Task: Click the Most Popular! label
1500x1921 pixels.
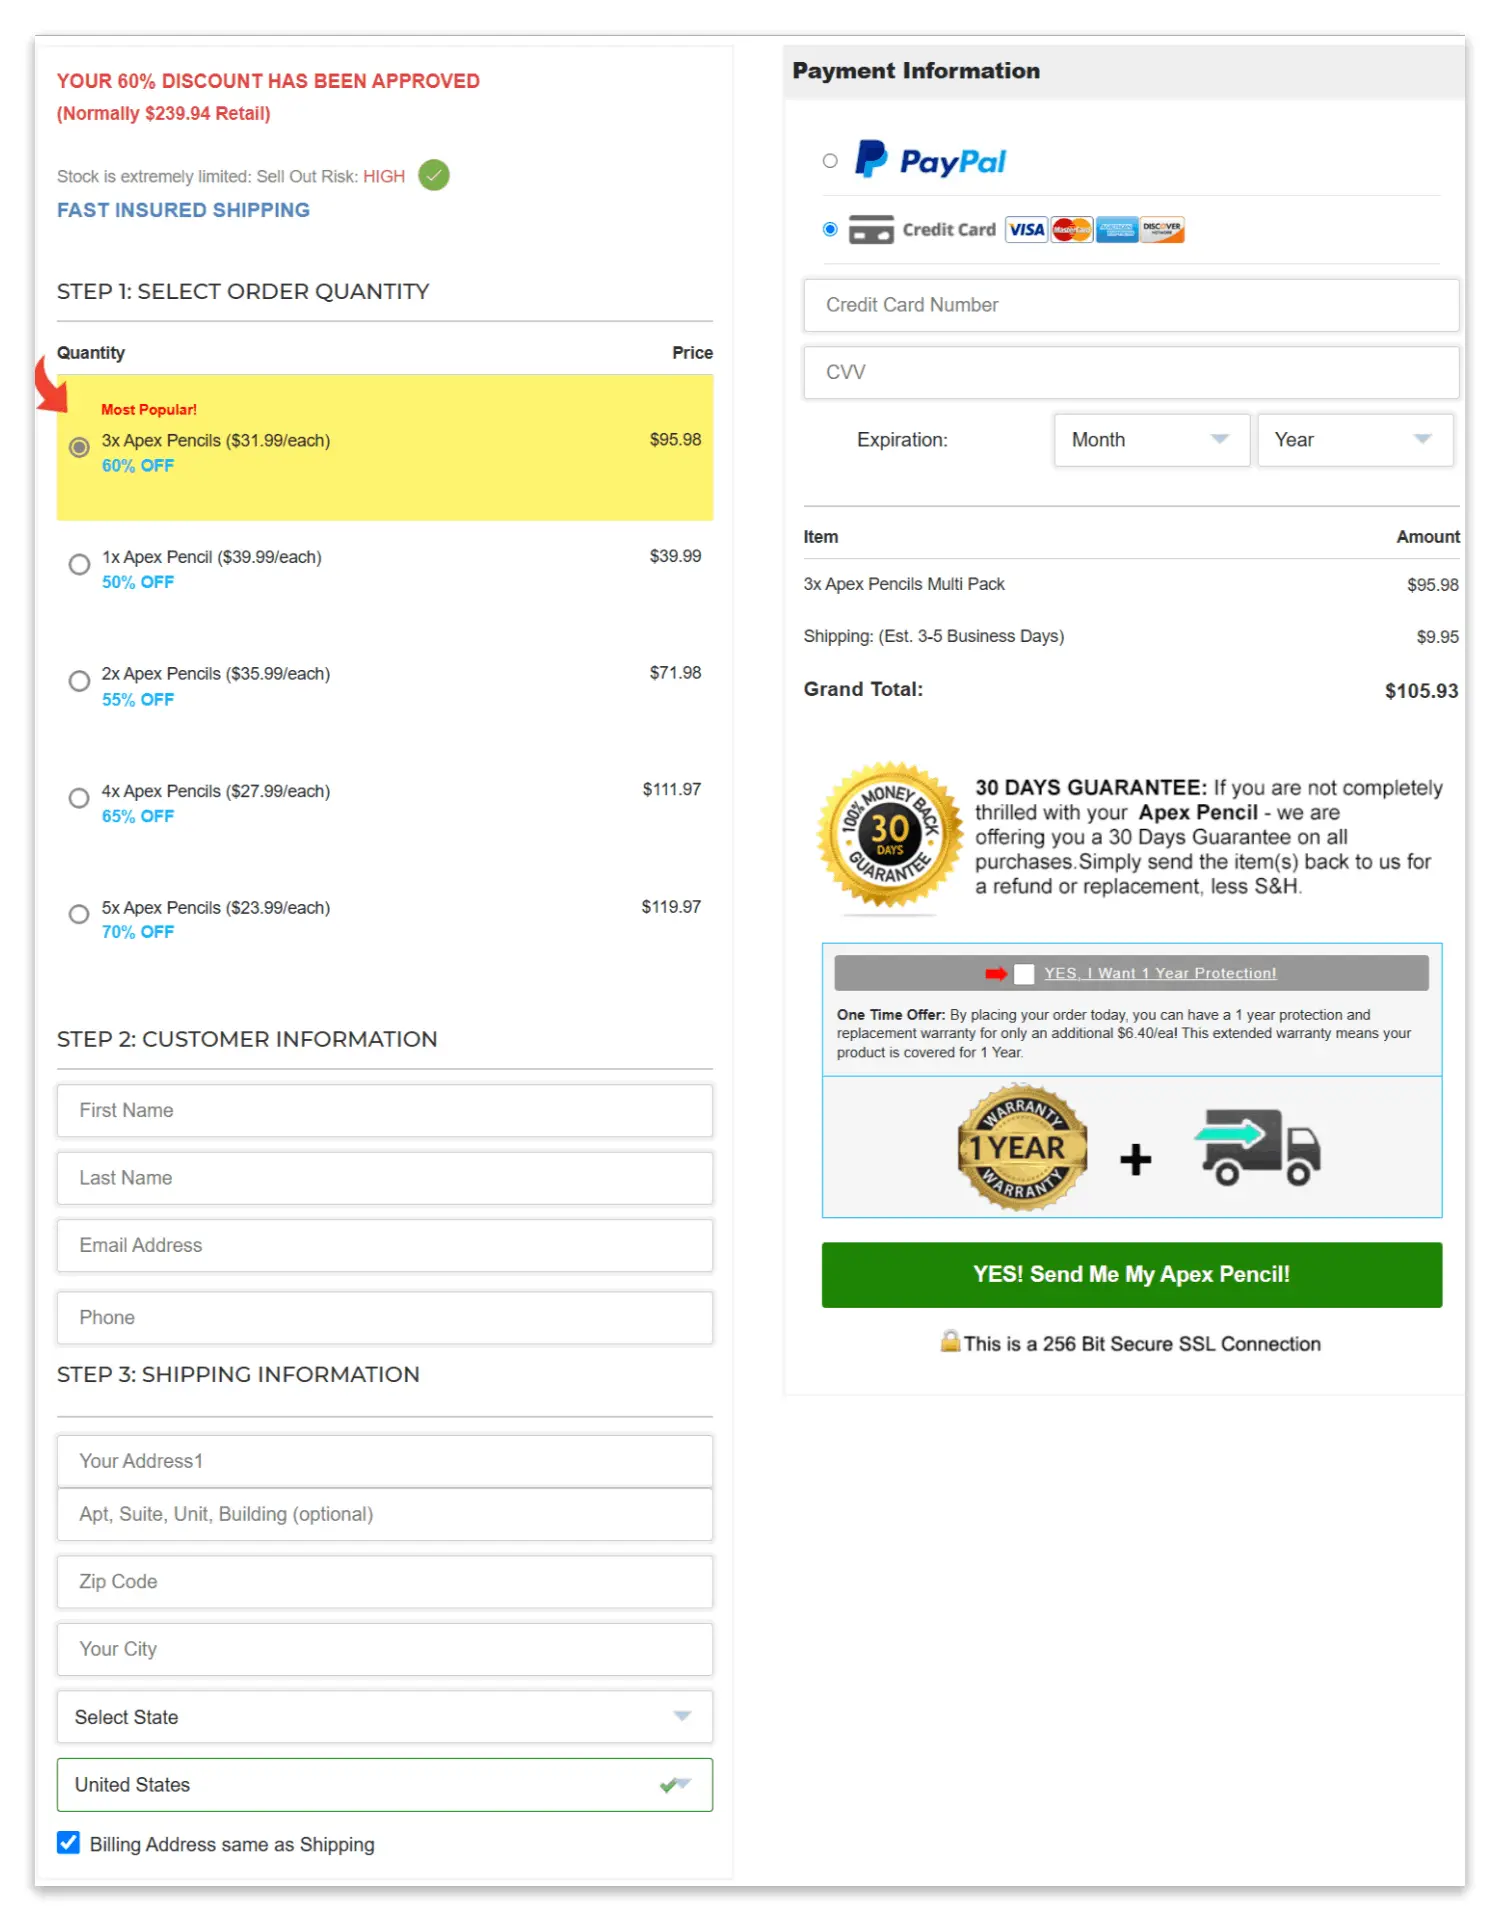Action: (x=149, y=410)
